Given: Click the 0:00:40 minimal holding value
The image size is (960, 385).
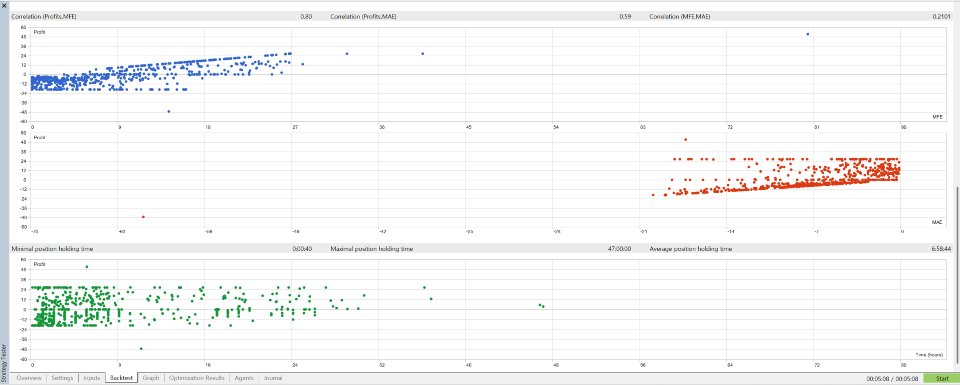Looking at the screenshot, I should pyautogui.click(x=302, y=249).
